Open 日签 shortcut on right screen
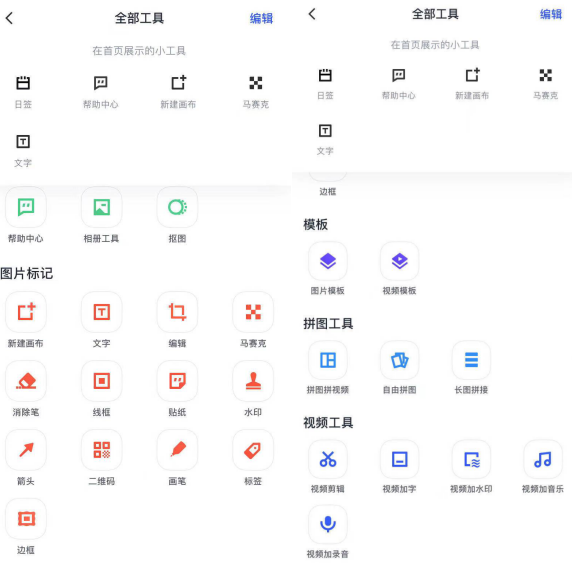The width and height of the screenshot is (572, 566). click(325, 84)
